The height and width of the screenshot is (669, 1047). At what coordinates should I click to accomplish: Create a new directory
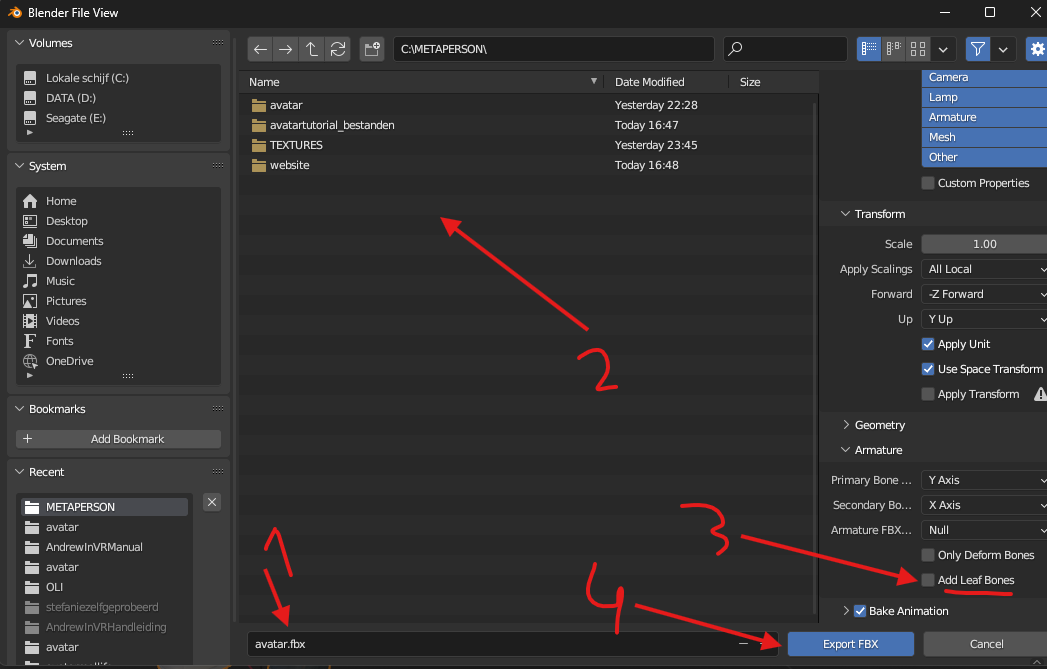pos(372,49)
